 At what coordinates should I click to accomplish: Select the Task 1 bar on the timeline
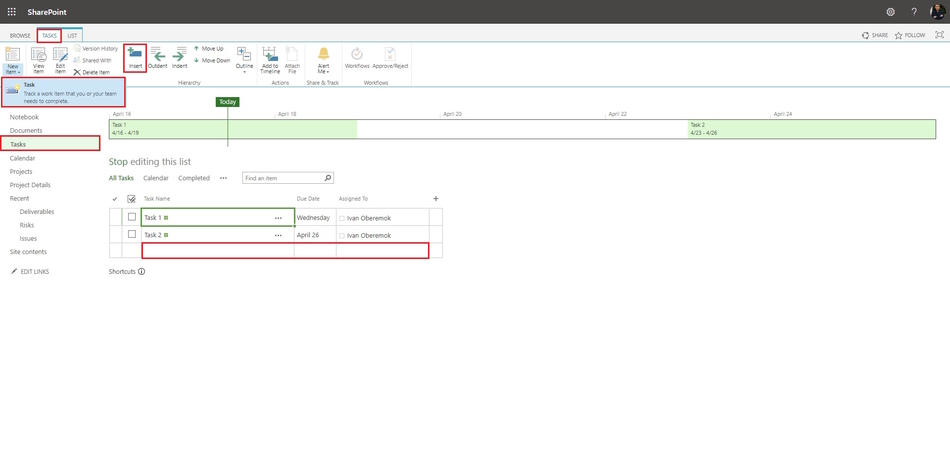233,129
